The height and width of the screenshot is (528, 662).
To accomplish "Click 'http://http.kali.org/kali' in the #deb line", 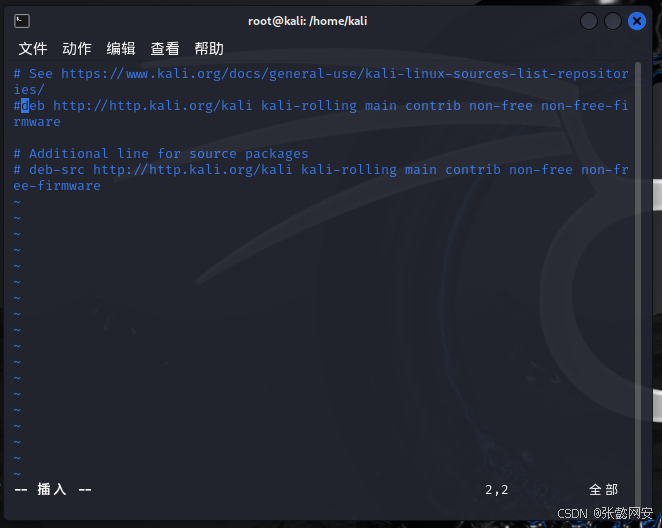I will point(152,106).
